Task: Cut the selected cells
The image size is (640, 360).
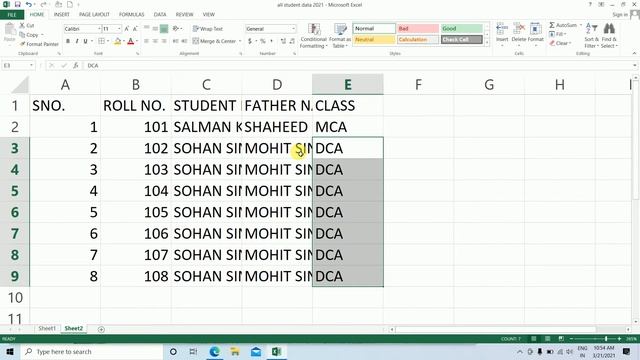Action: coord(27,25)
